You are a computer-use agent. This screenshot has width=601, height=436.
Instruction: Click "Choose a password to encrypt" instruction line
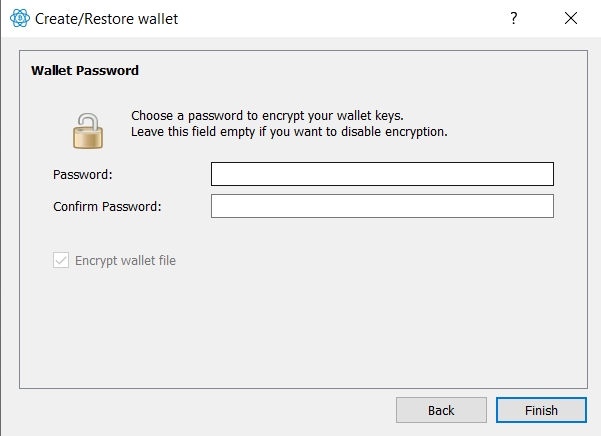tap(267, 115)
